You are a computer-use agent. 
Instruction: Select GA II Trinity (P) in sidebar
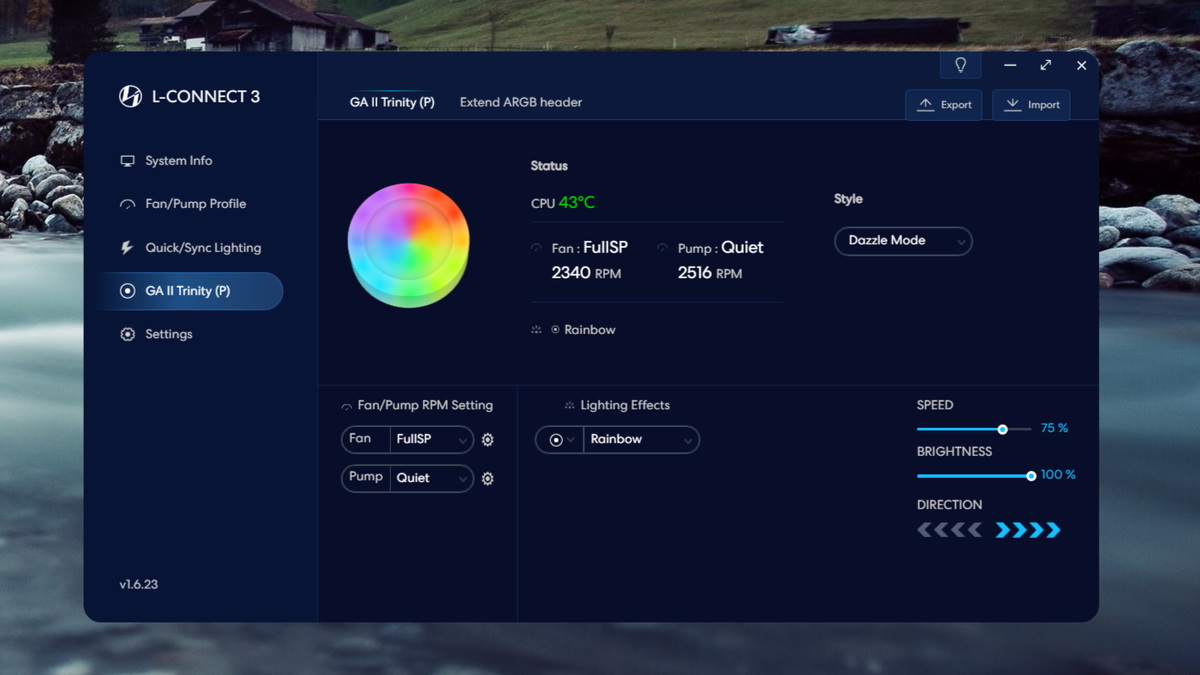point(190,291)
